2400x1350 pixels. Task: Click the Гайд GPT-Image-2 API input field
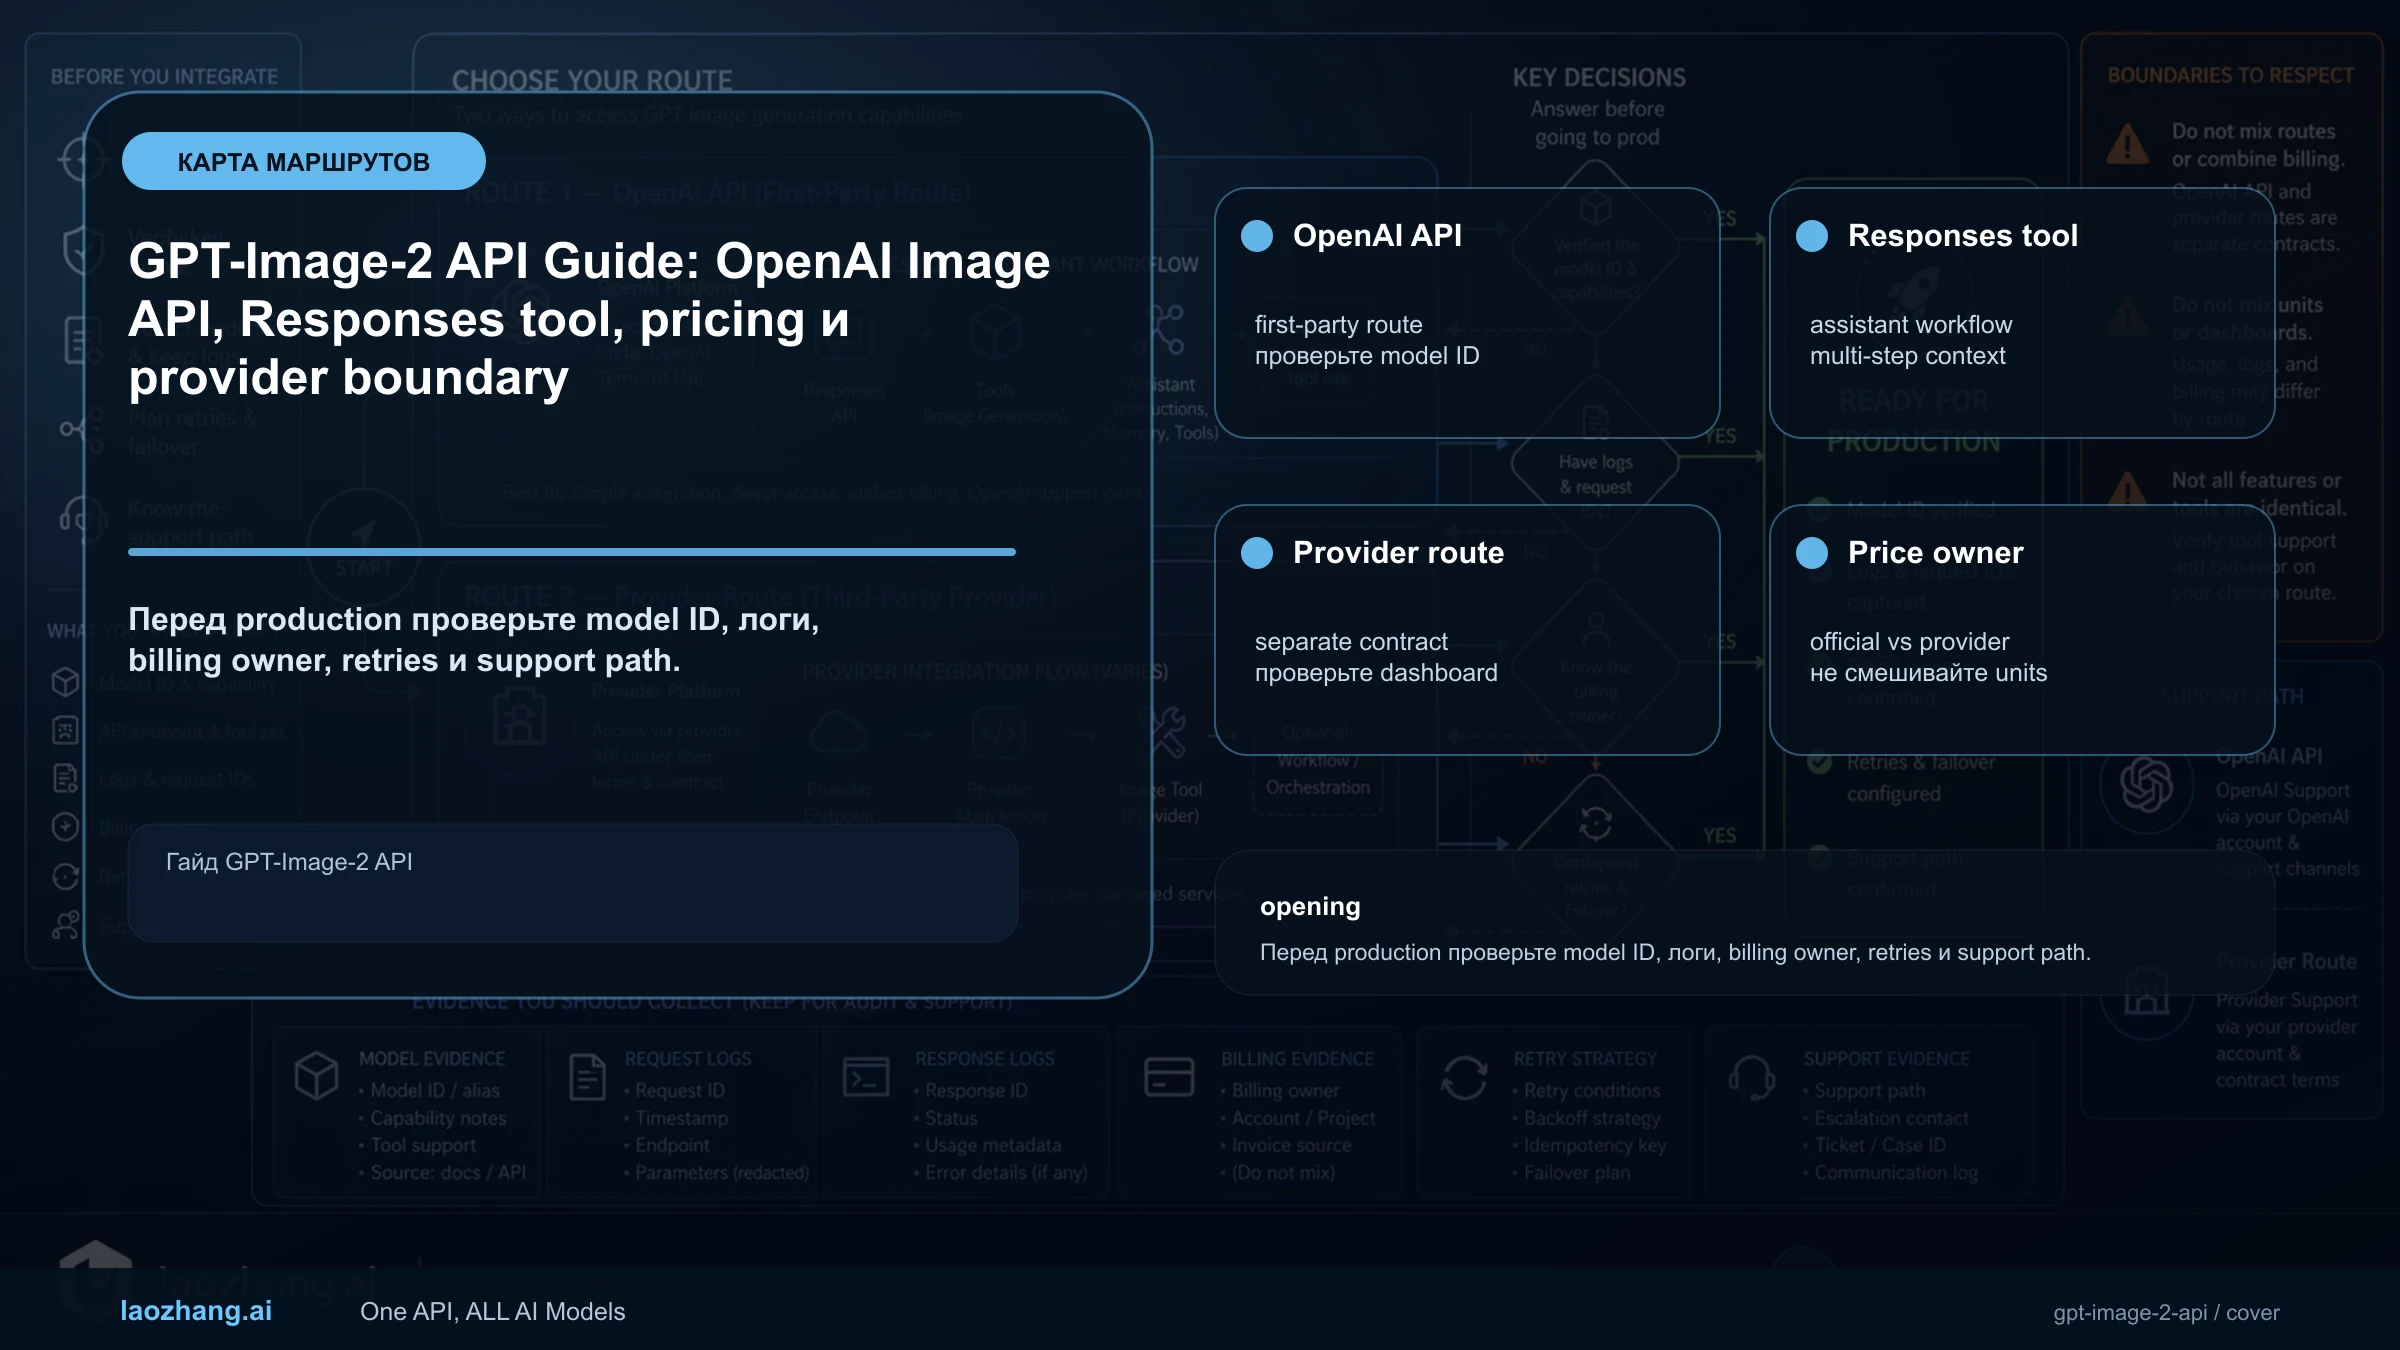(x=572, y=884)
